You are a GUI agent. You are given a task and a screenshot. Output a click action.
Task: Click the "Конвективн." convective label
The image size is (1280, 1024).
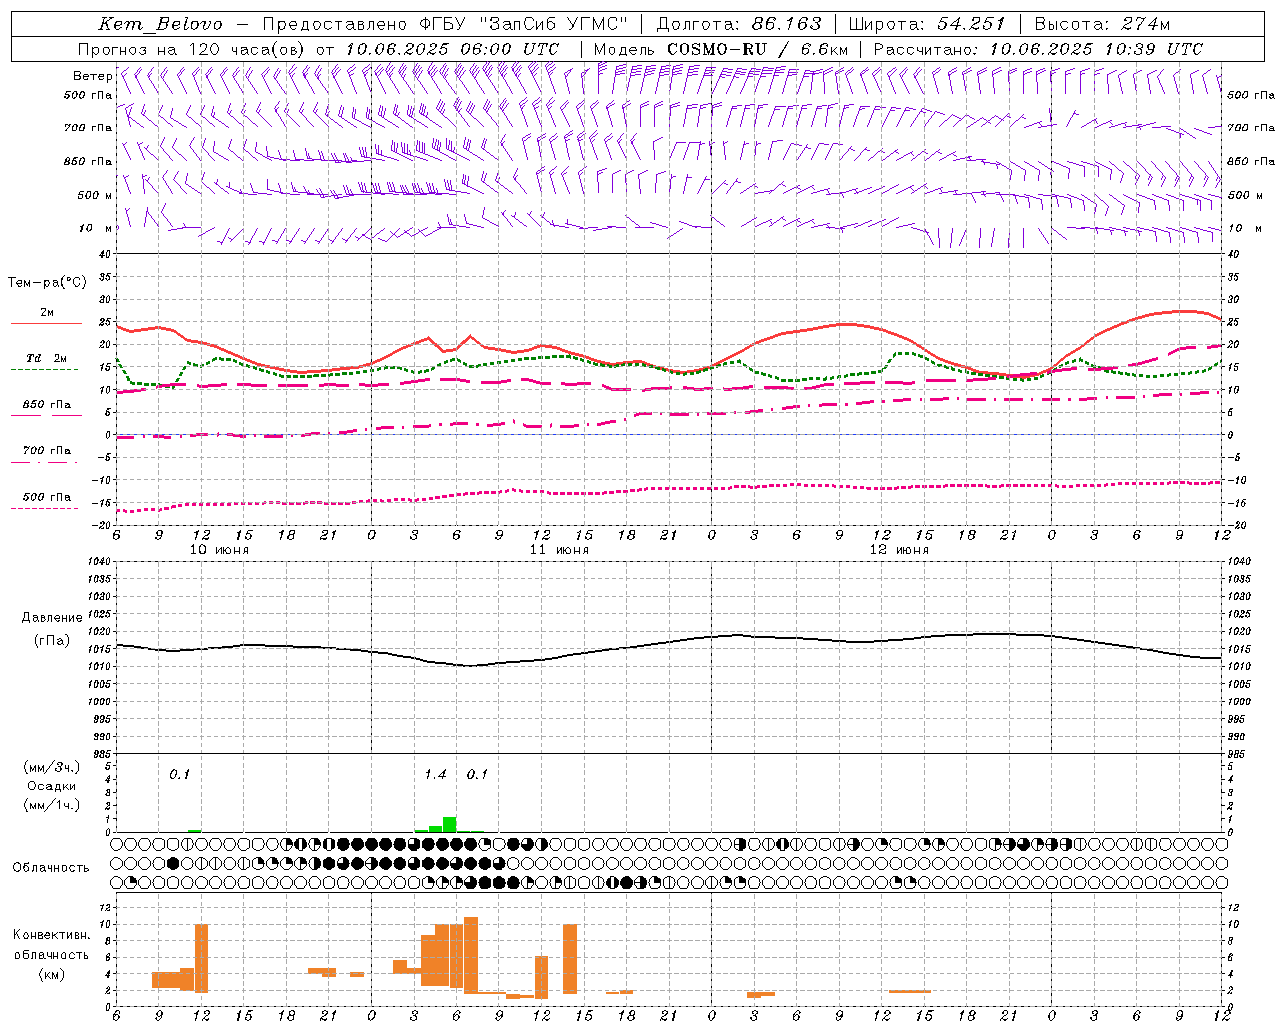click(51, 935)
